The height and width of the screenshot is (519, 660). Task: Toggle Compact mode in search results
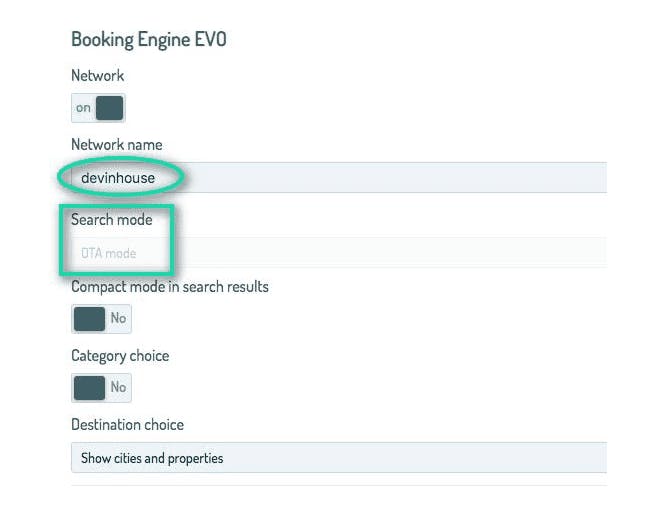pyautogui.click(x=101, y=319)
